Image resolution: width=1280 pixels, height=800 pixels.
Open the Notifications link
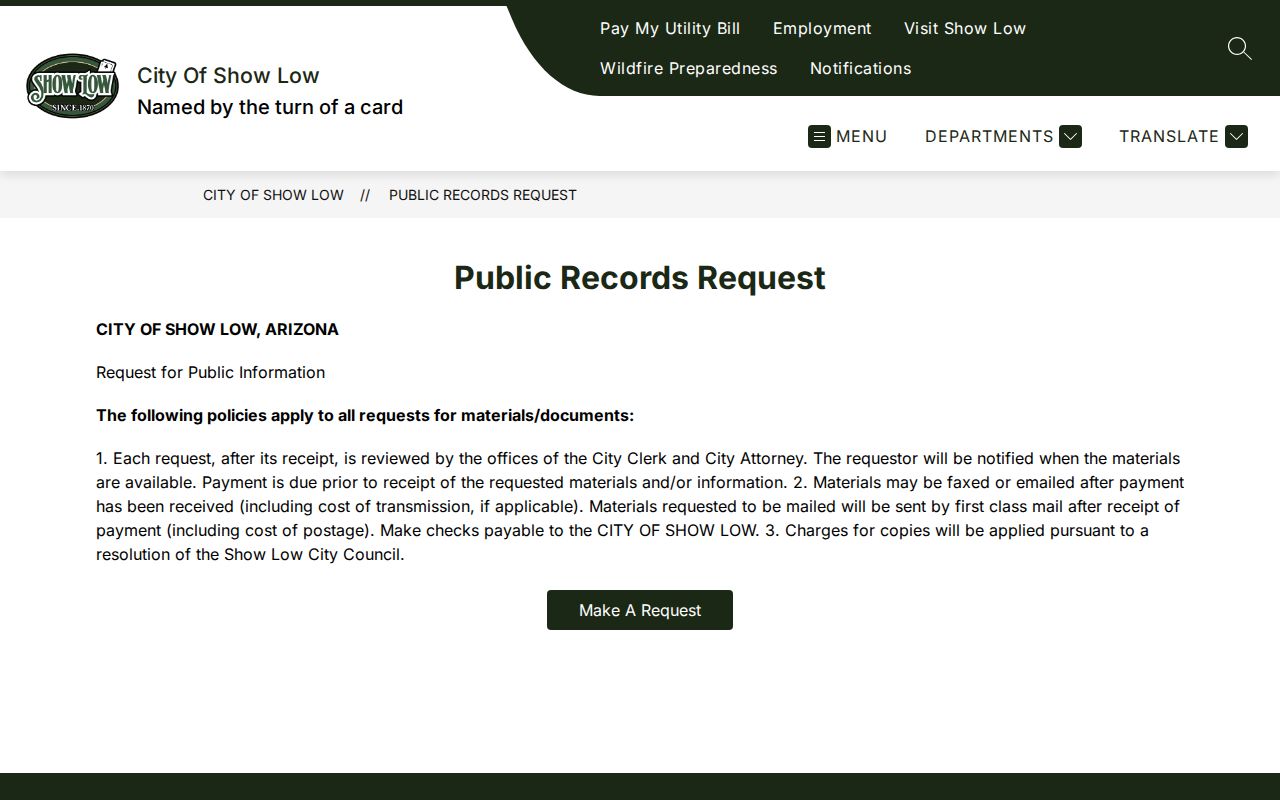coord(860,68)
